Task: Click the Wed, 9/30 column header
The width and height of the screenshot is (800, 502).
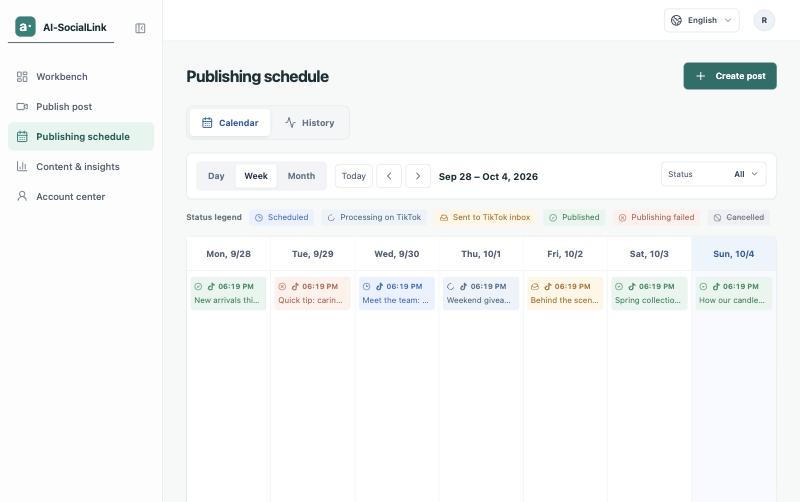Action: tap(397, 254)
